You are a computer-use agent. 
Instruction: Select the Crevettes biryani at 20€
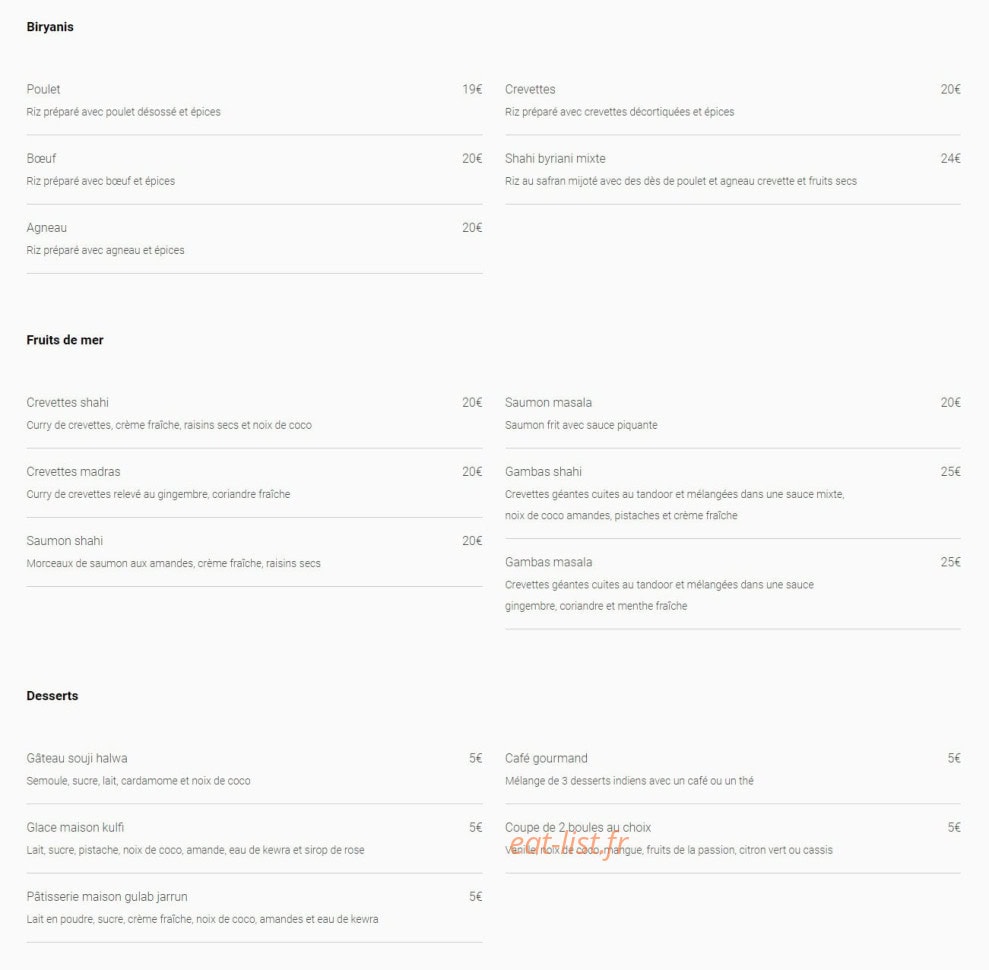coord(732,100)
